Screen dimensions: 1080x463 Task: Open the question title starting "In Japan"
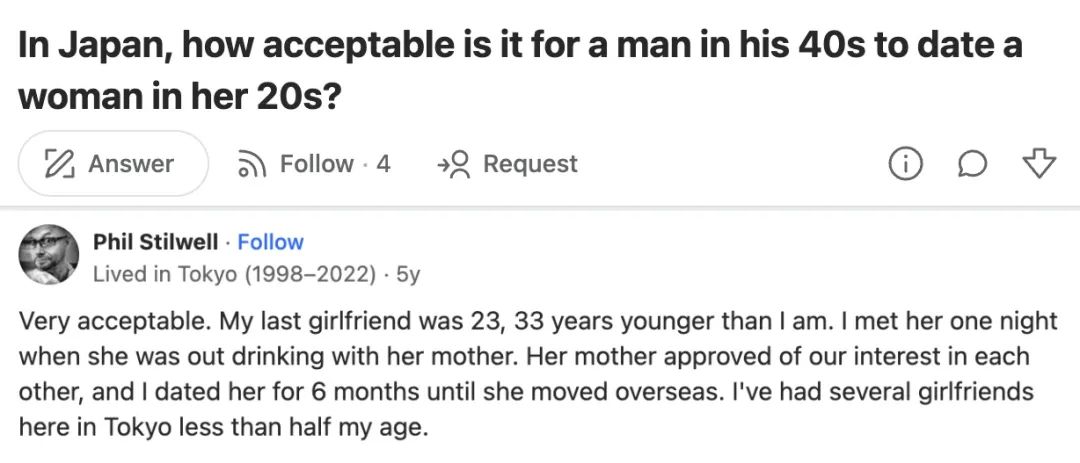point(522,47)
